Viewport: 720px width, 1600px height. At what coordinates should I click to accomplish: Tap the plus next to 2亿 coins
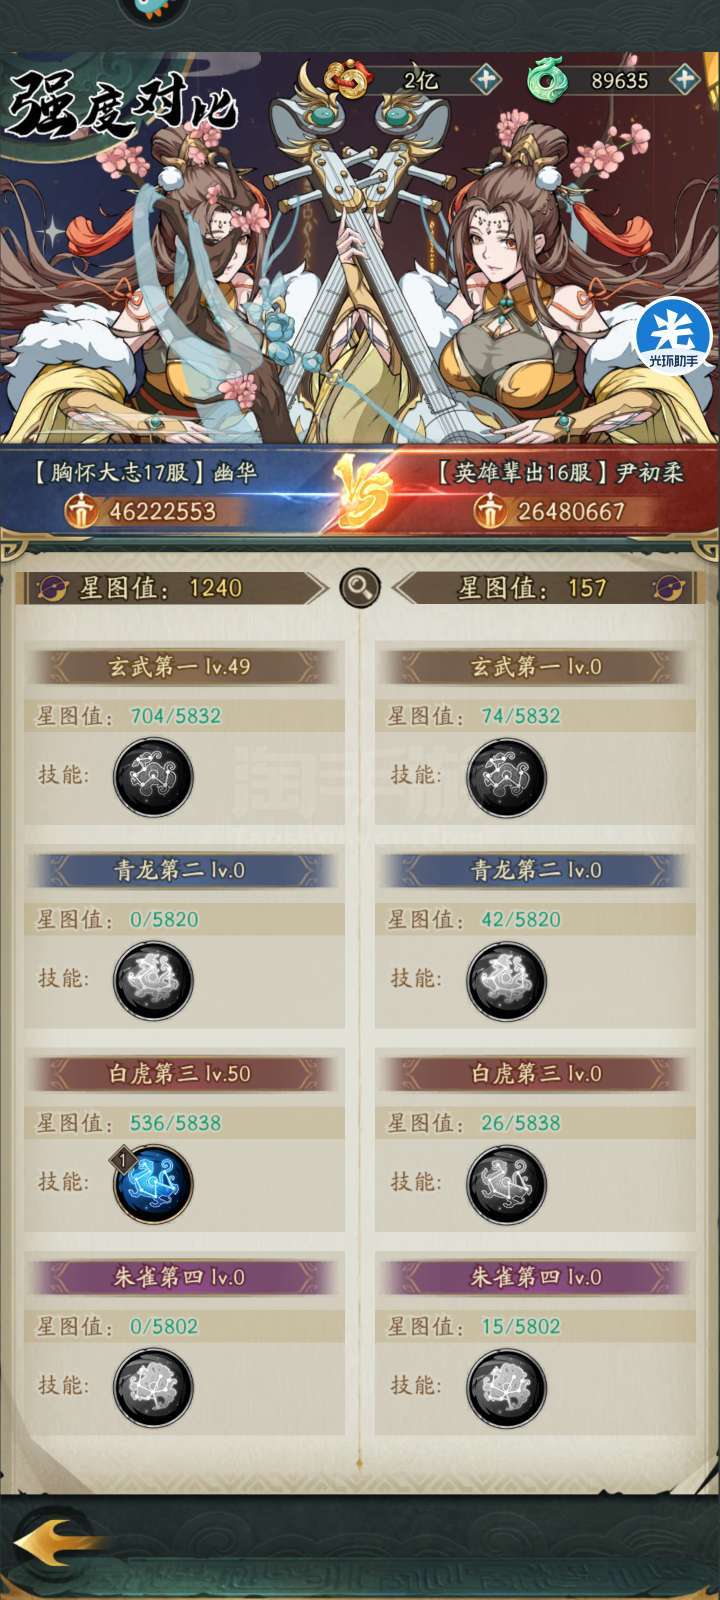pyautogui.click(x=485, y=79)
